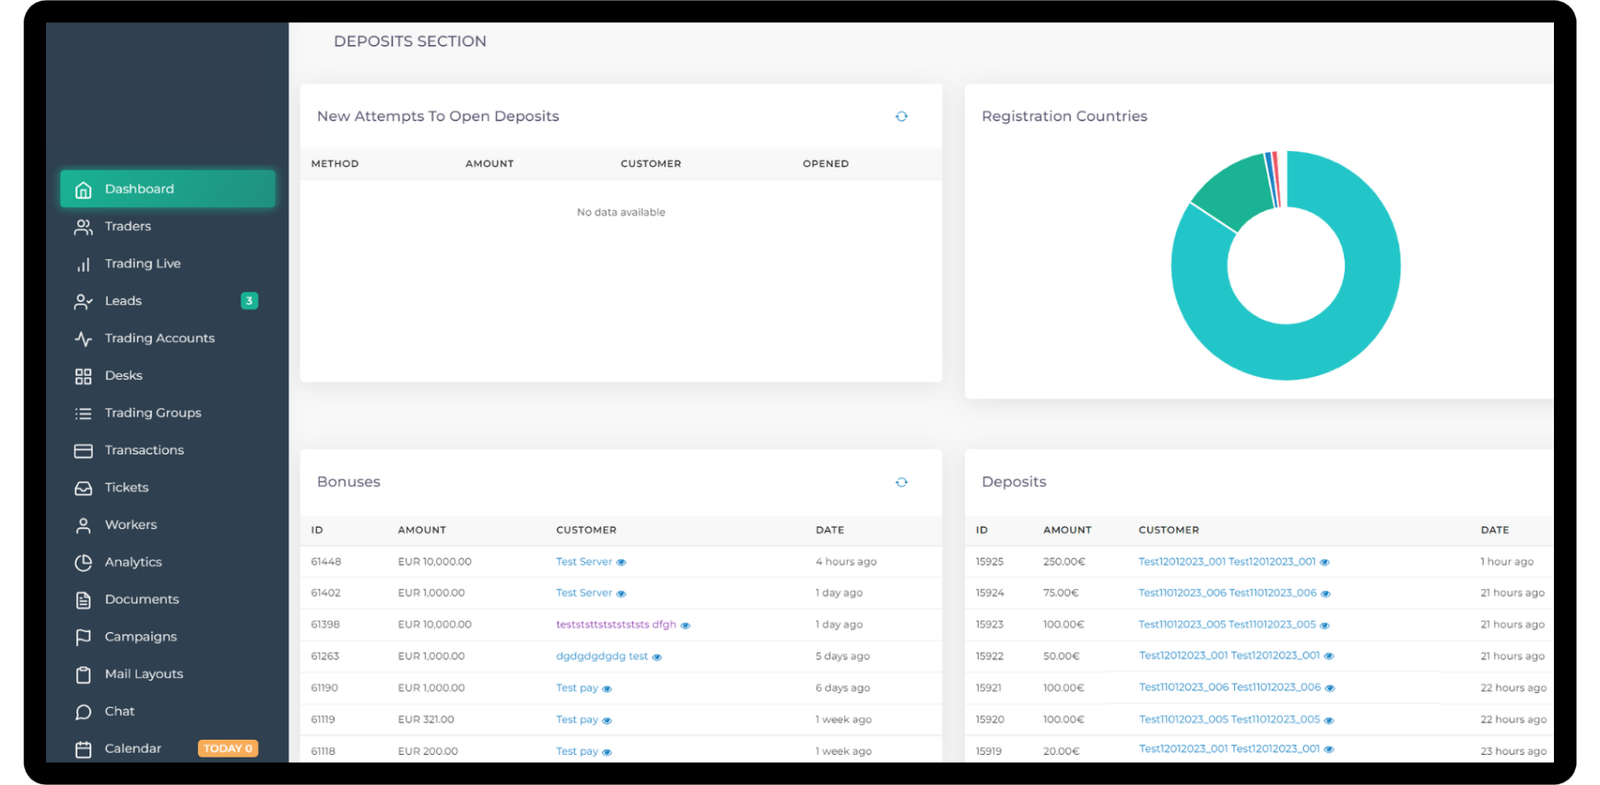Open customer link testststtstststststs dfgh

click(615, 625)
